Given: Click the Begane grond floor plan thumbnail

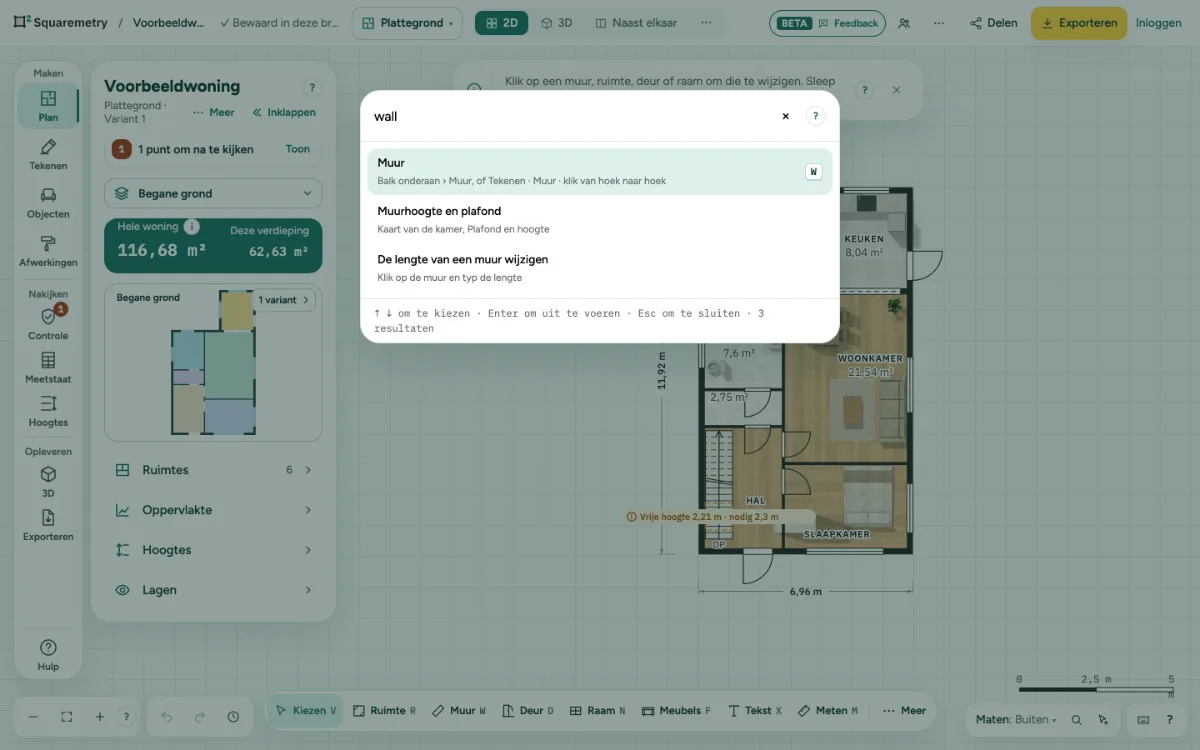Looking at the screenshot, I should coord(213,362).
